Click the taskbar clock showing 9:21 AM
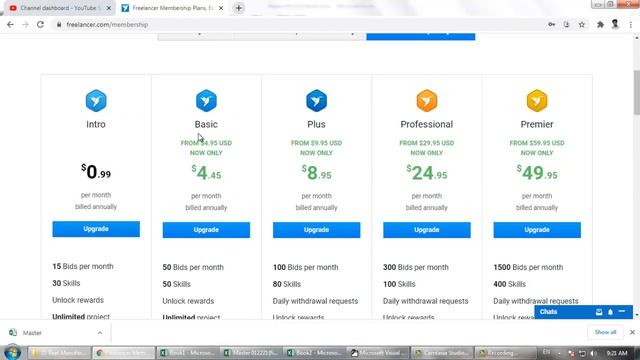Image resolution: width=640 pixels, height=360 pixels. 616,353
